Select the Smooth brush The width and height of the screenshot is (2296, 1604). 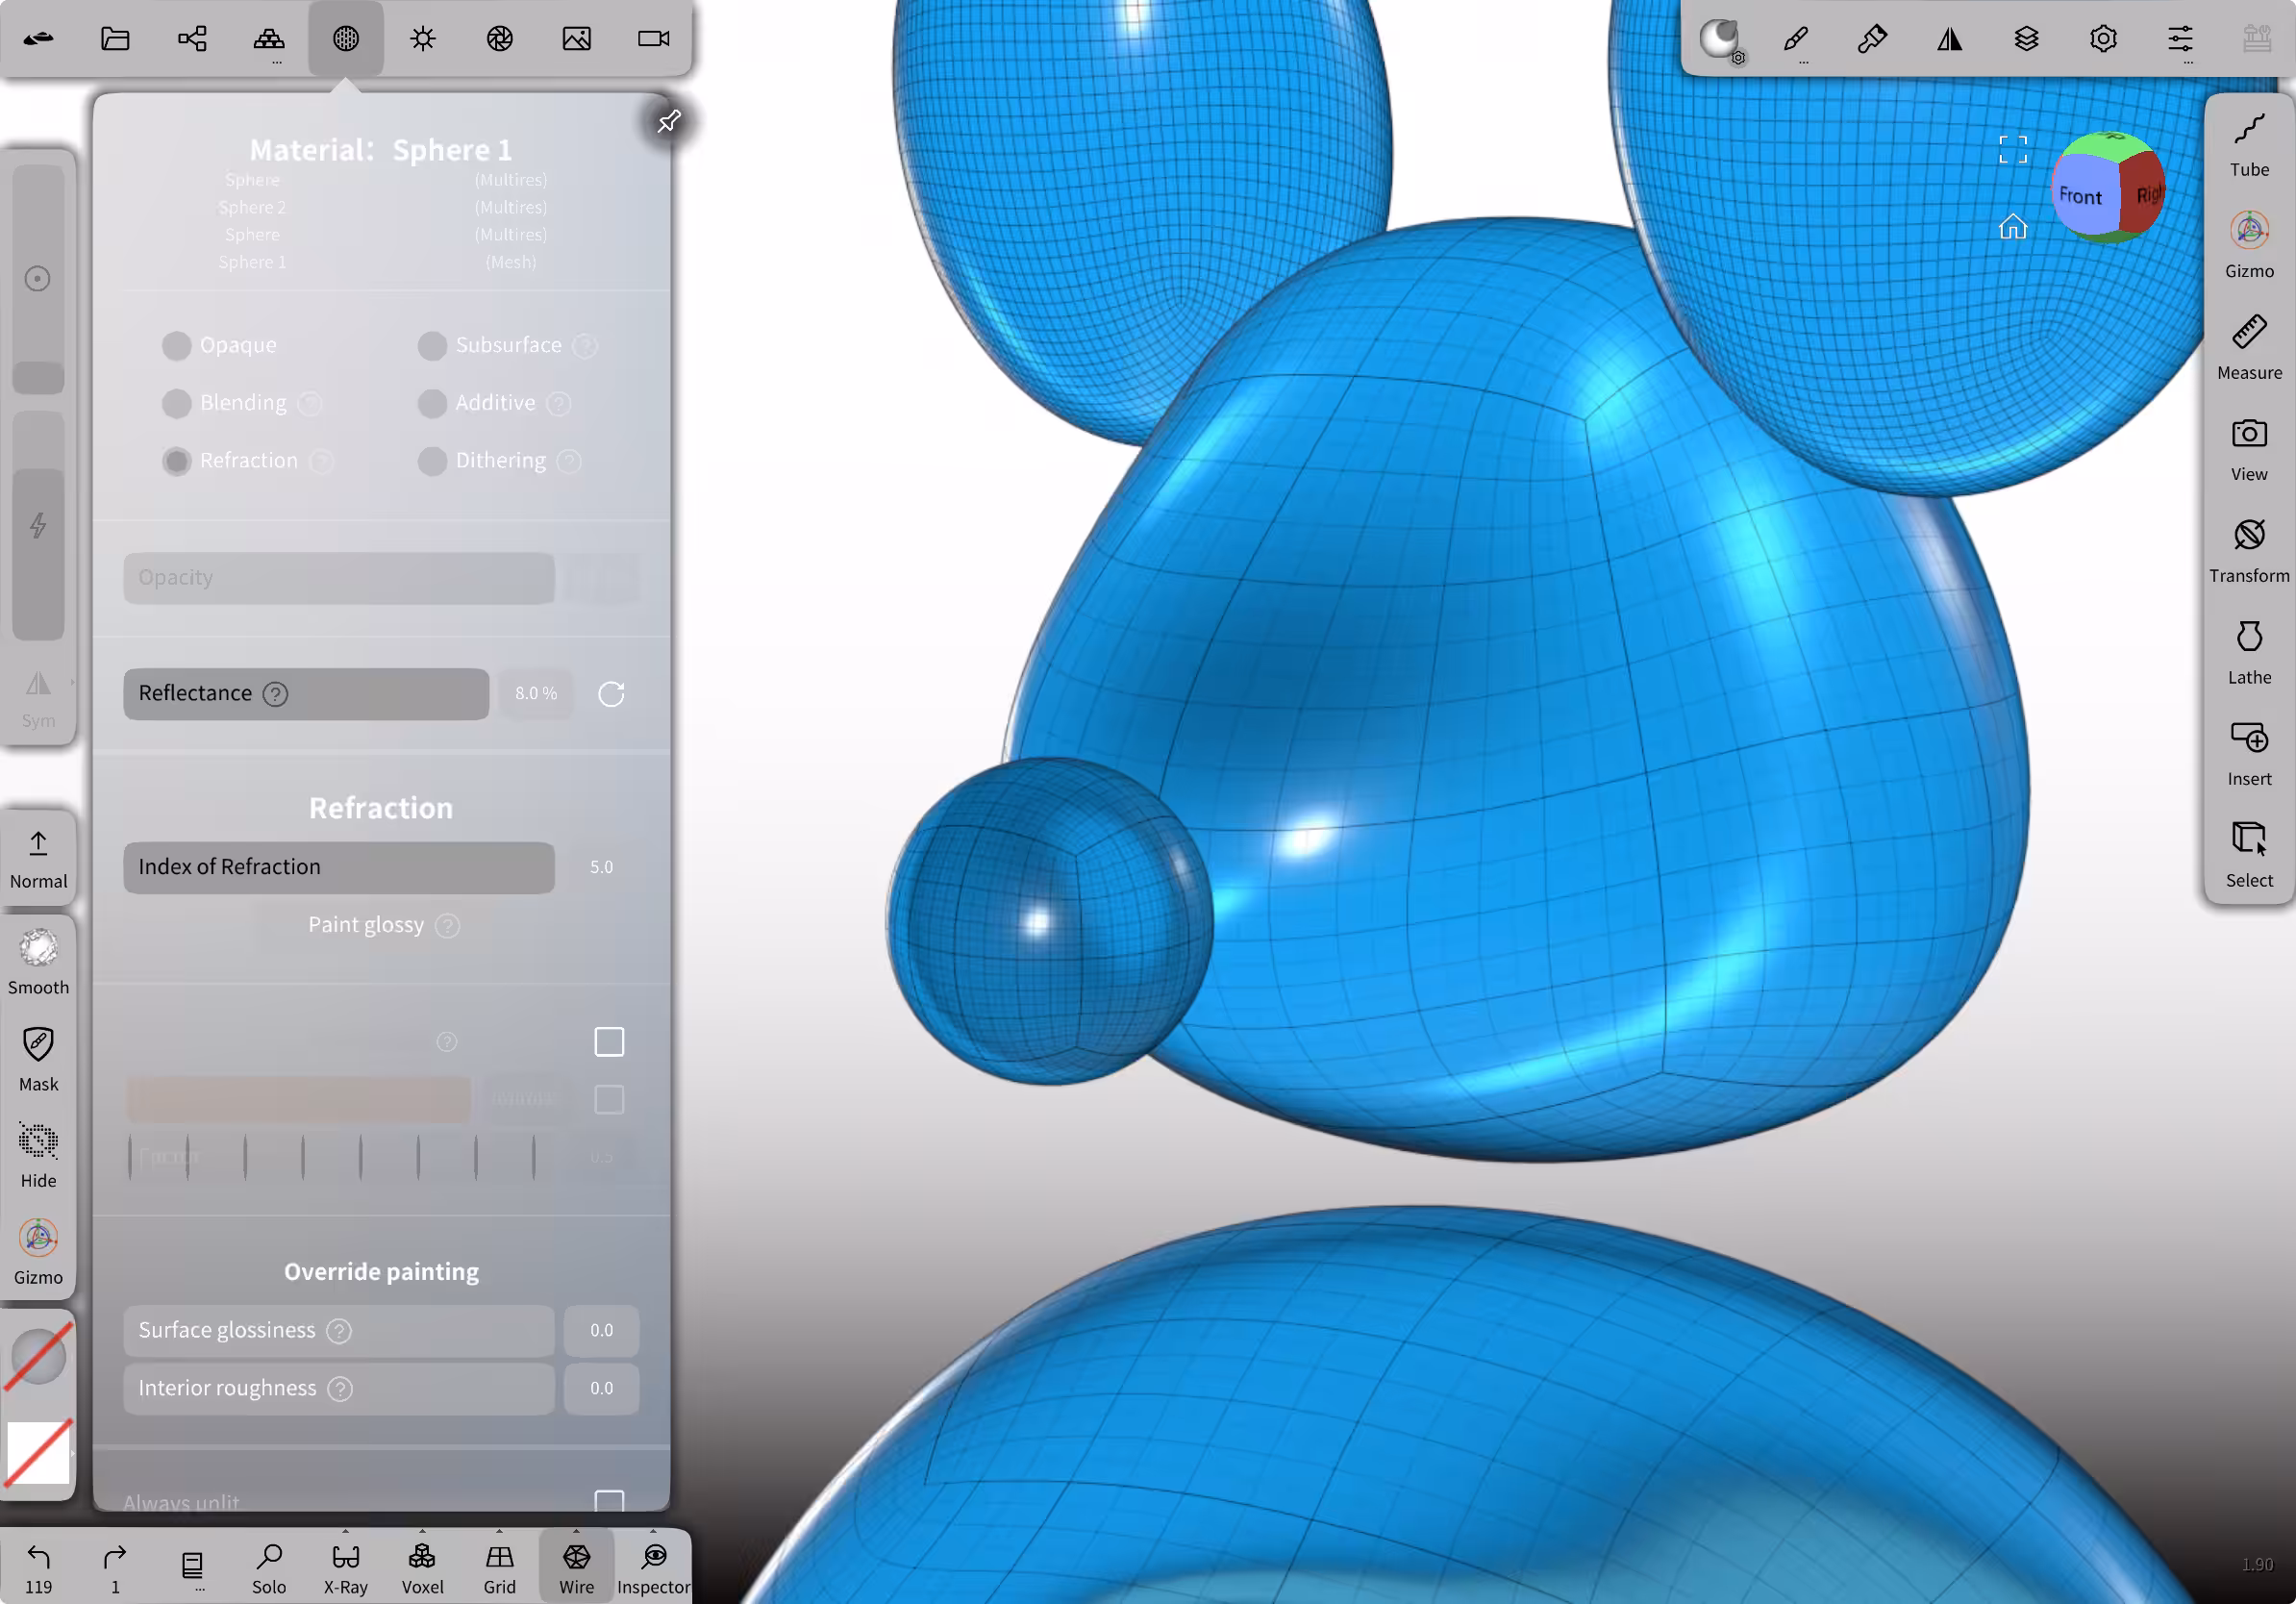tap(38, 962)
